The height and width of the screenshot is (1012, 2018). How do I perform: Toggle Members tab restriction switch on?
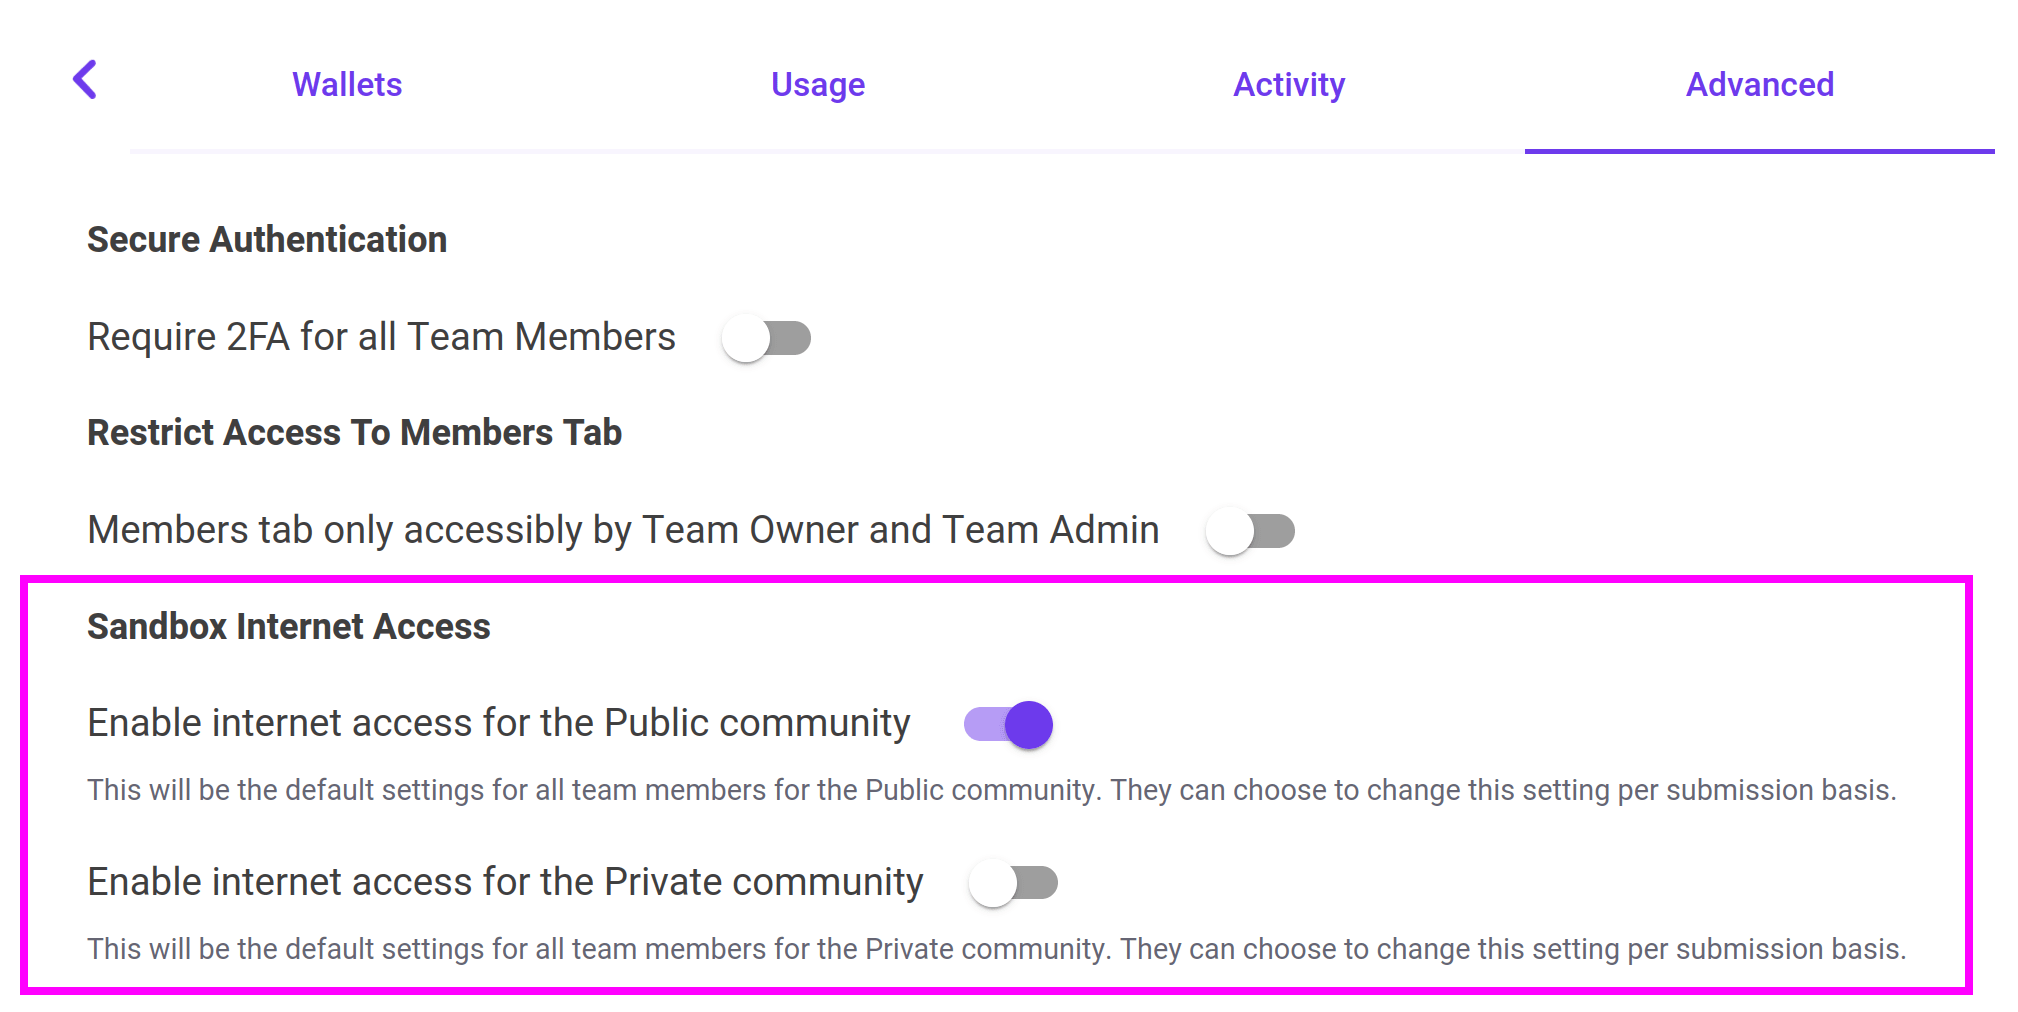pos(1250,531)
